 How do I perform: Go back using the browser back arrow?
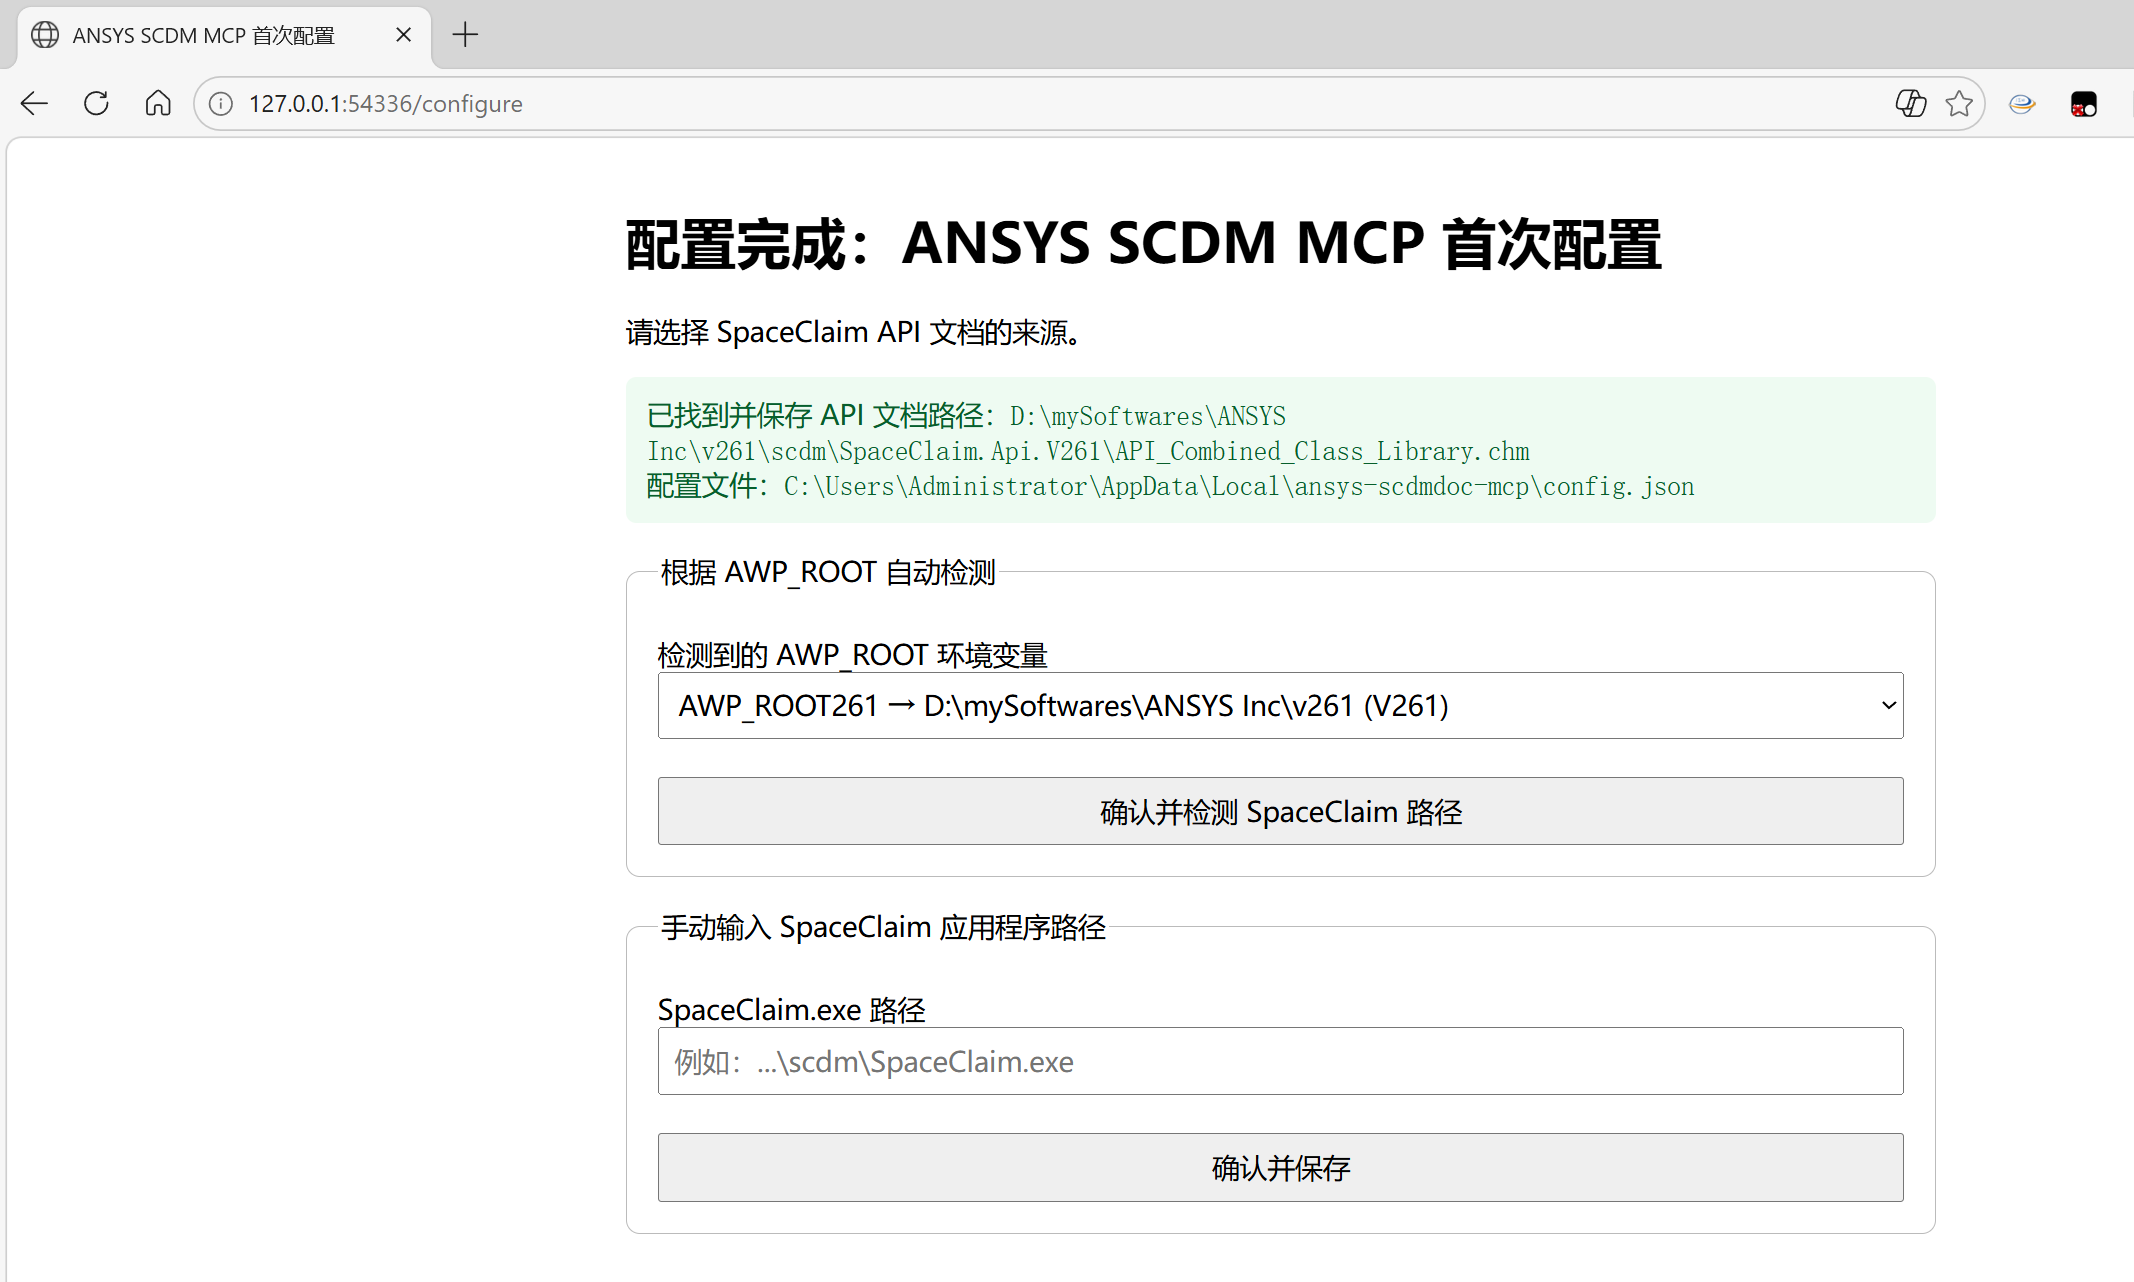tap(34, 103)
